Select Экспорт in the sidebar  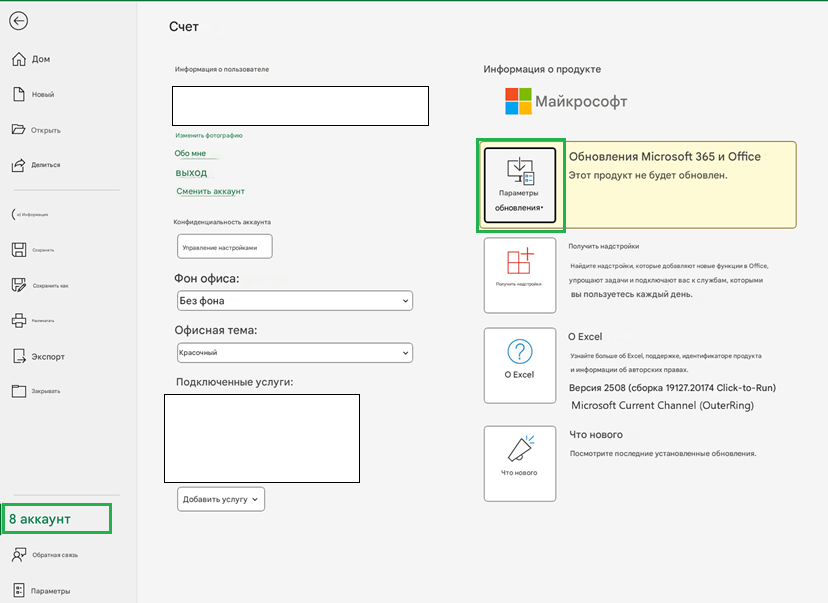click(38, 356)
